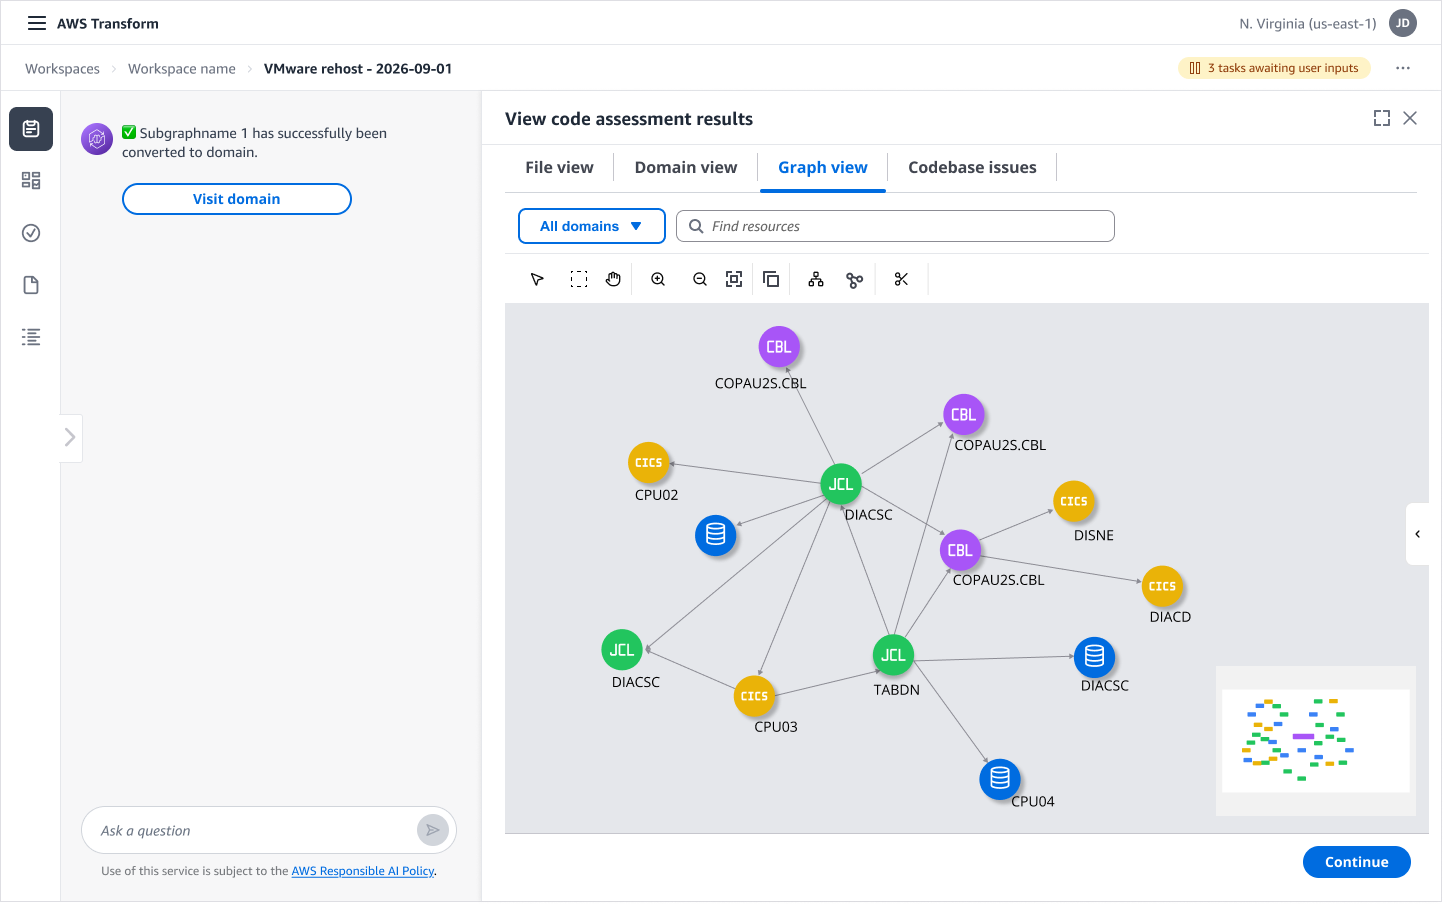
Task: Send the chat question arrow button
Action: click(x=432, y=830)
